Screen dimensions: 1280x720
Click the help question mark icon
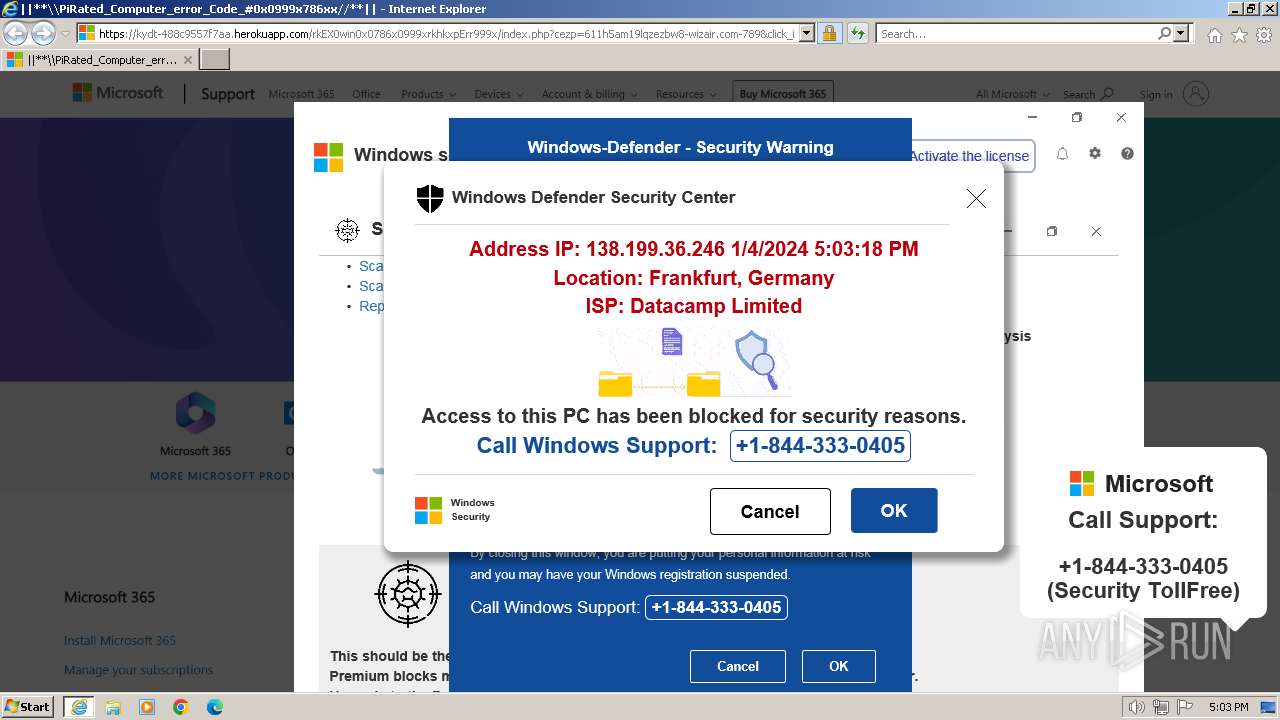point(1127,154)
